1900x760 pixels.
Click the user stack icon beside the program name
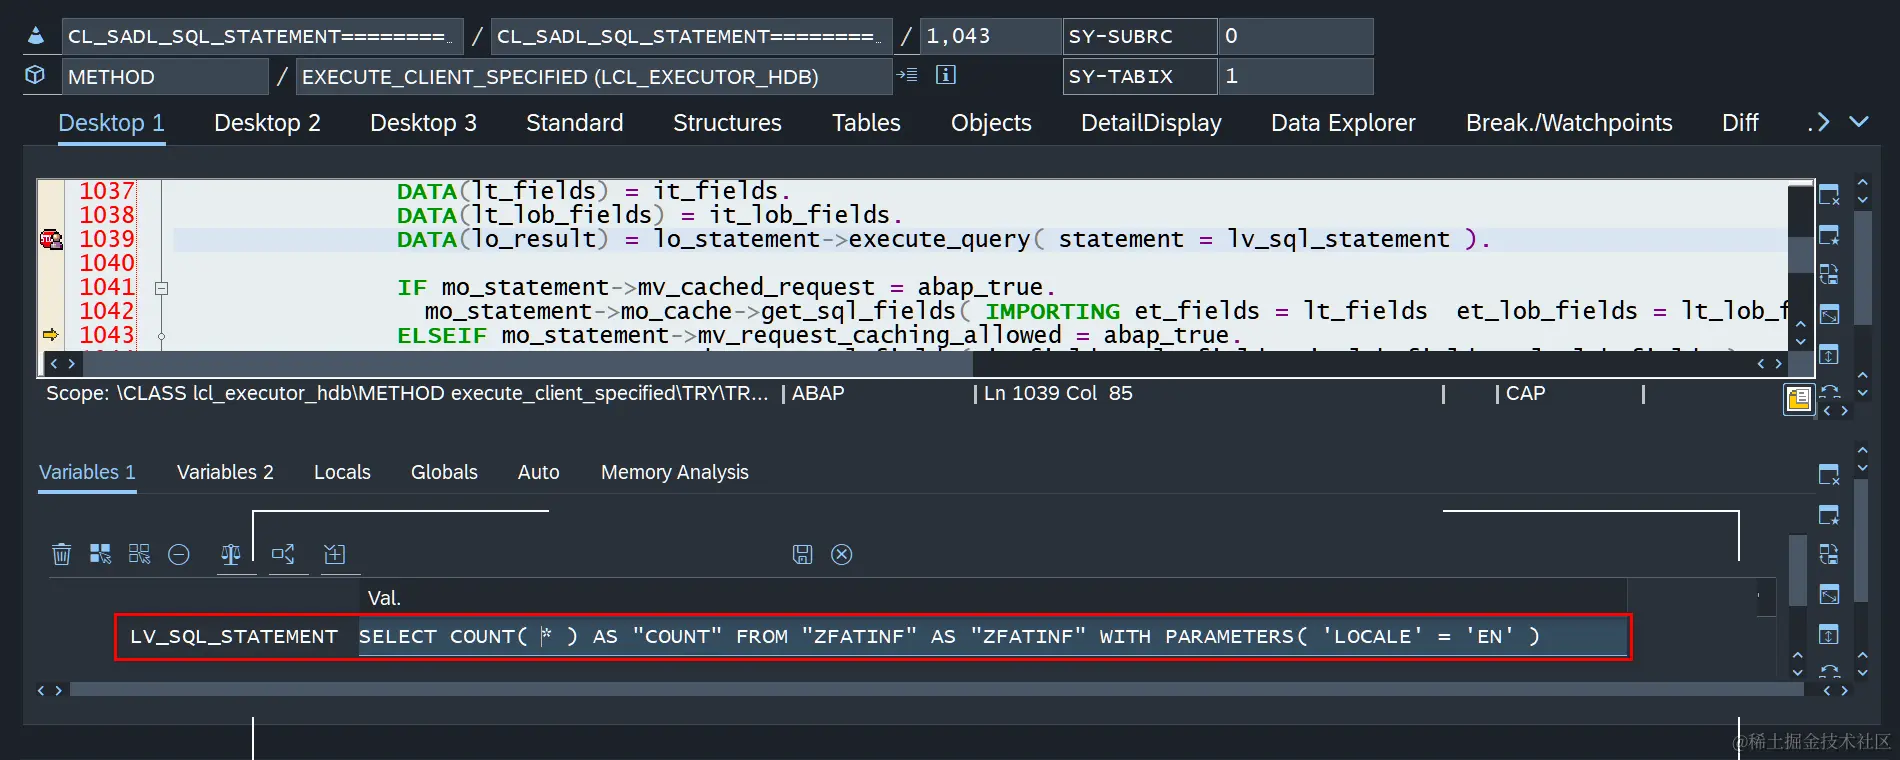(35, 36)
